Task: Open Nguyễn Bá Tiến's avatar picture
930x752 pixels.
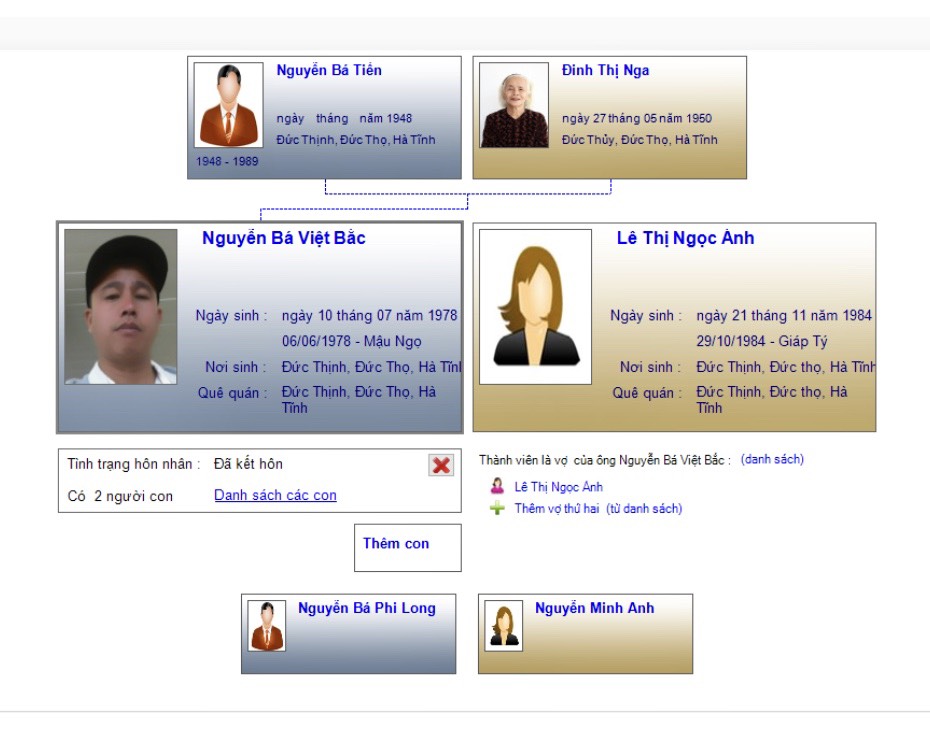Action: point(228,105)
